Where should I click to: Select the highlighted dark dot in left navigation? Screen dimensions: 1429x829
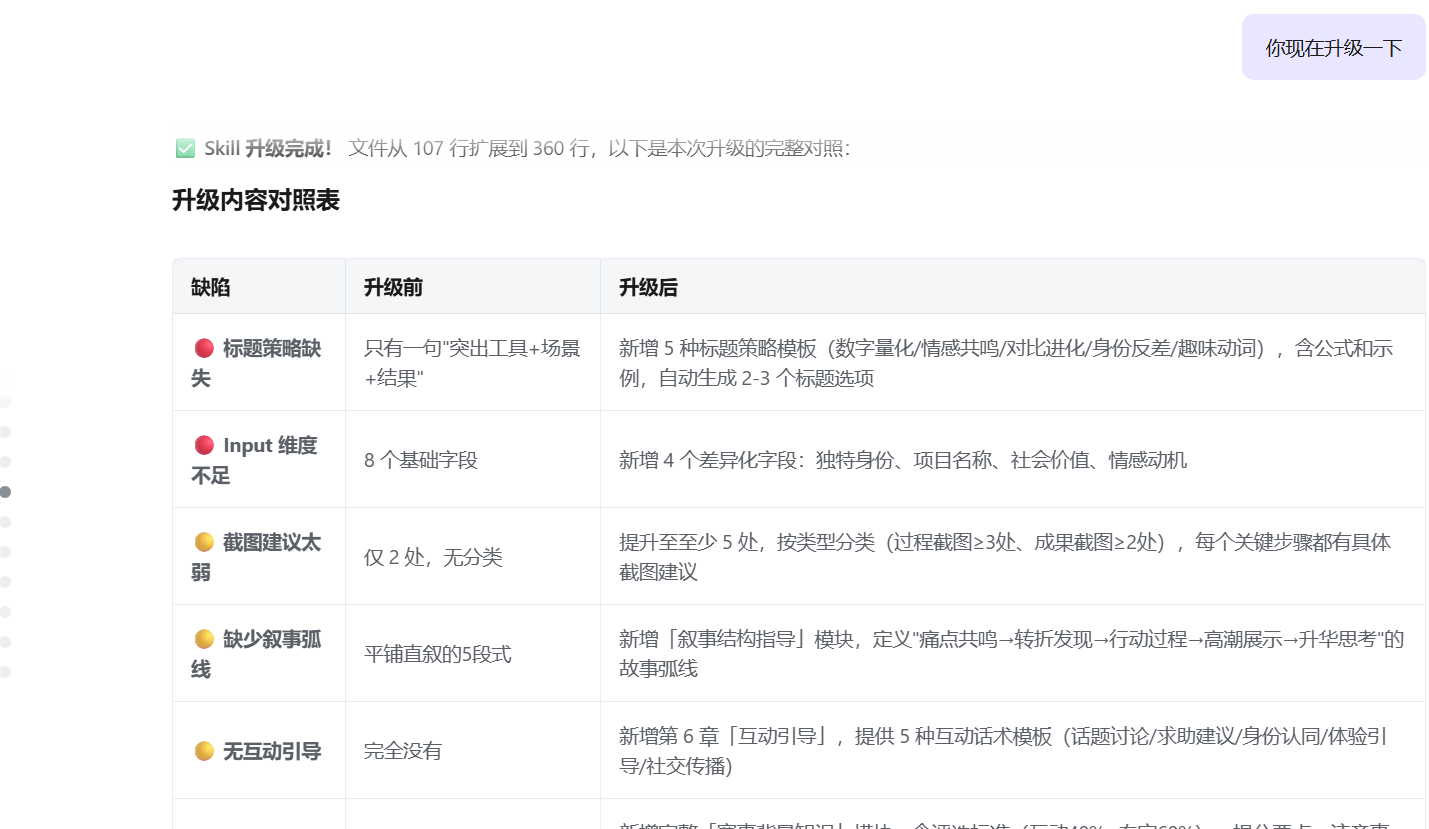click(5, 492)
